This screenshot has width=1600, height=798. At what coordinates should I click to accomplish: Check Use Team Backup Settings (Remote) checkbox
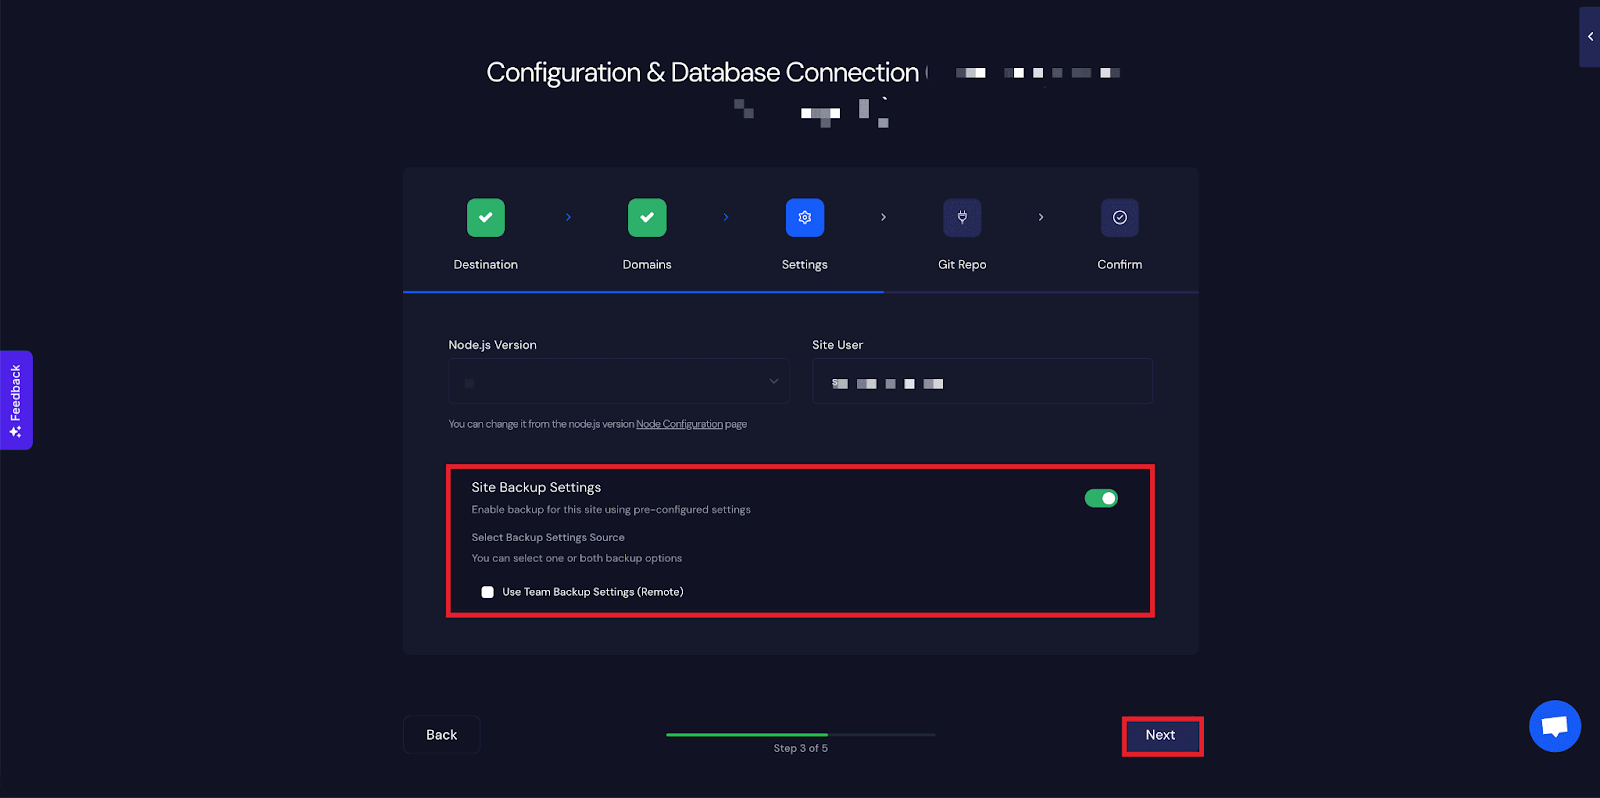click(488, 592)
